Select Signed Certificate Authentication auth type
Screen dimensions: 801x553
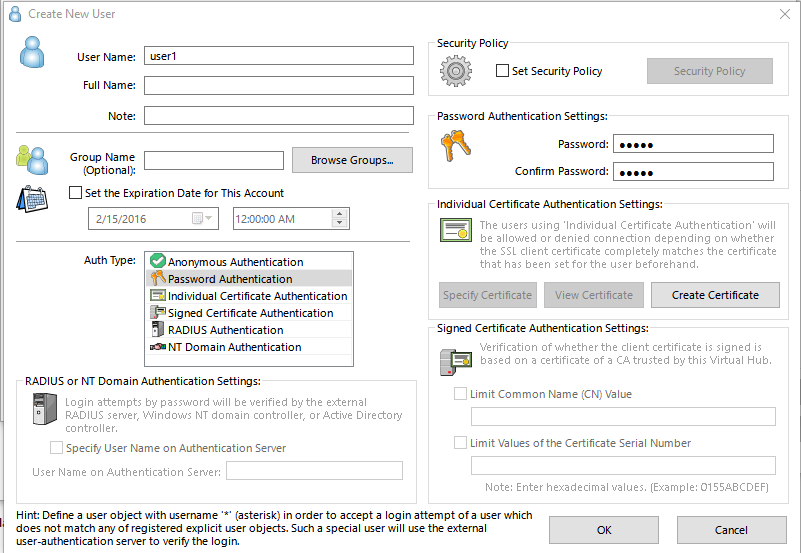click(x=249, y=312)
